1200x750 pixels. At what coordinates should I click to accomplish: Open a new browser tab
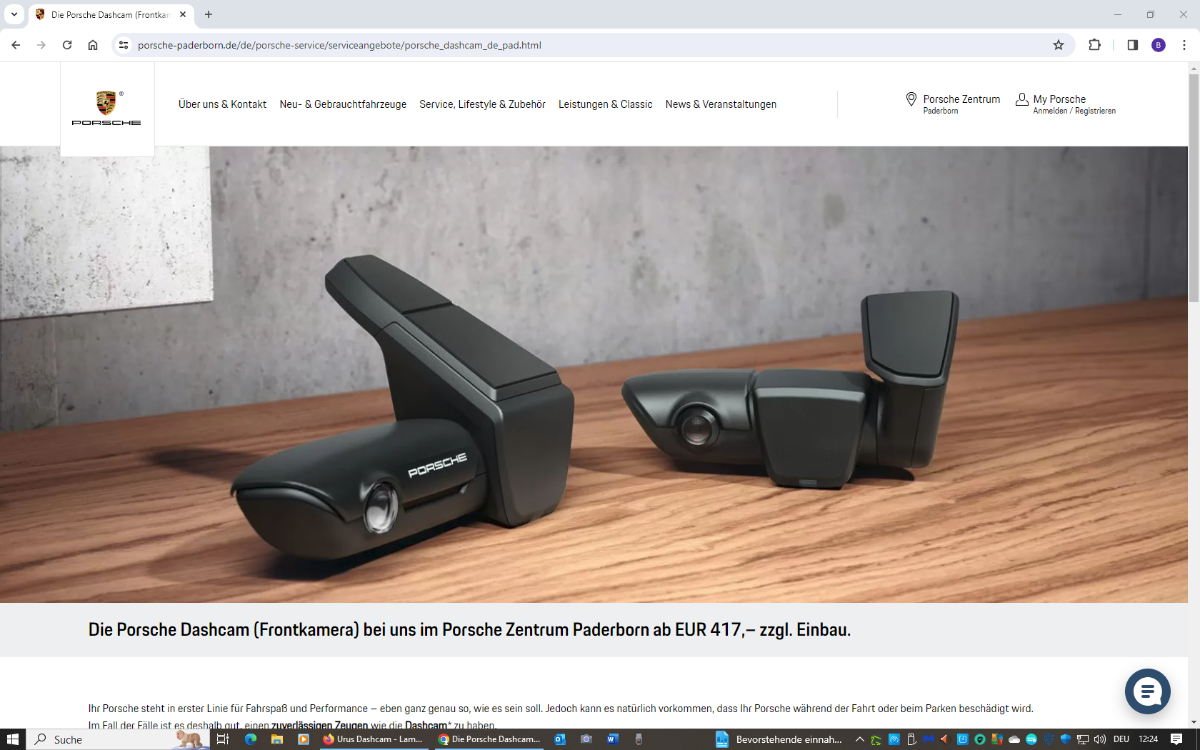tap(208, 15)
